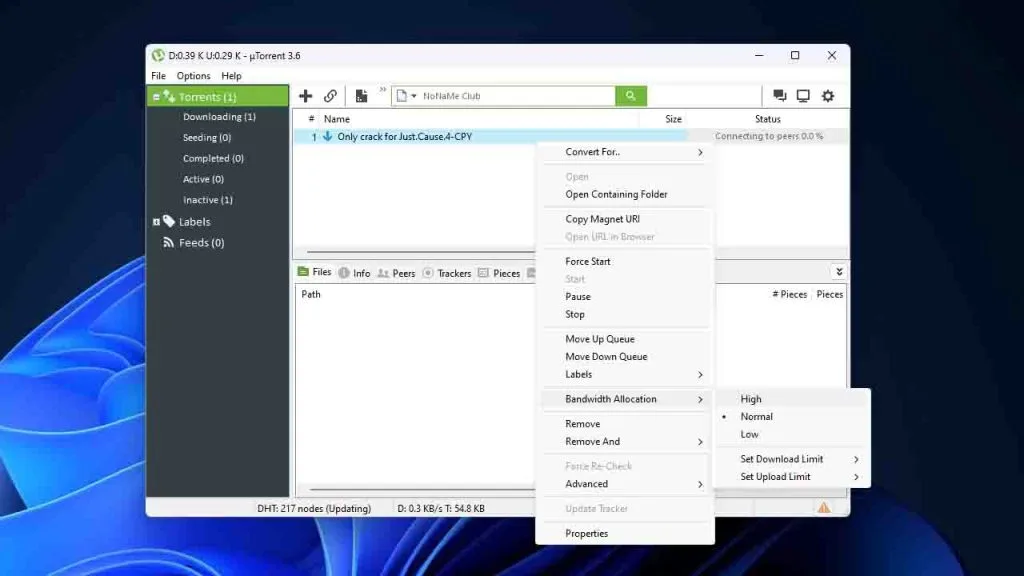Click the Add Torrent from URL link icon
This screenshot has width=1024, height=576.
330,96
